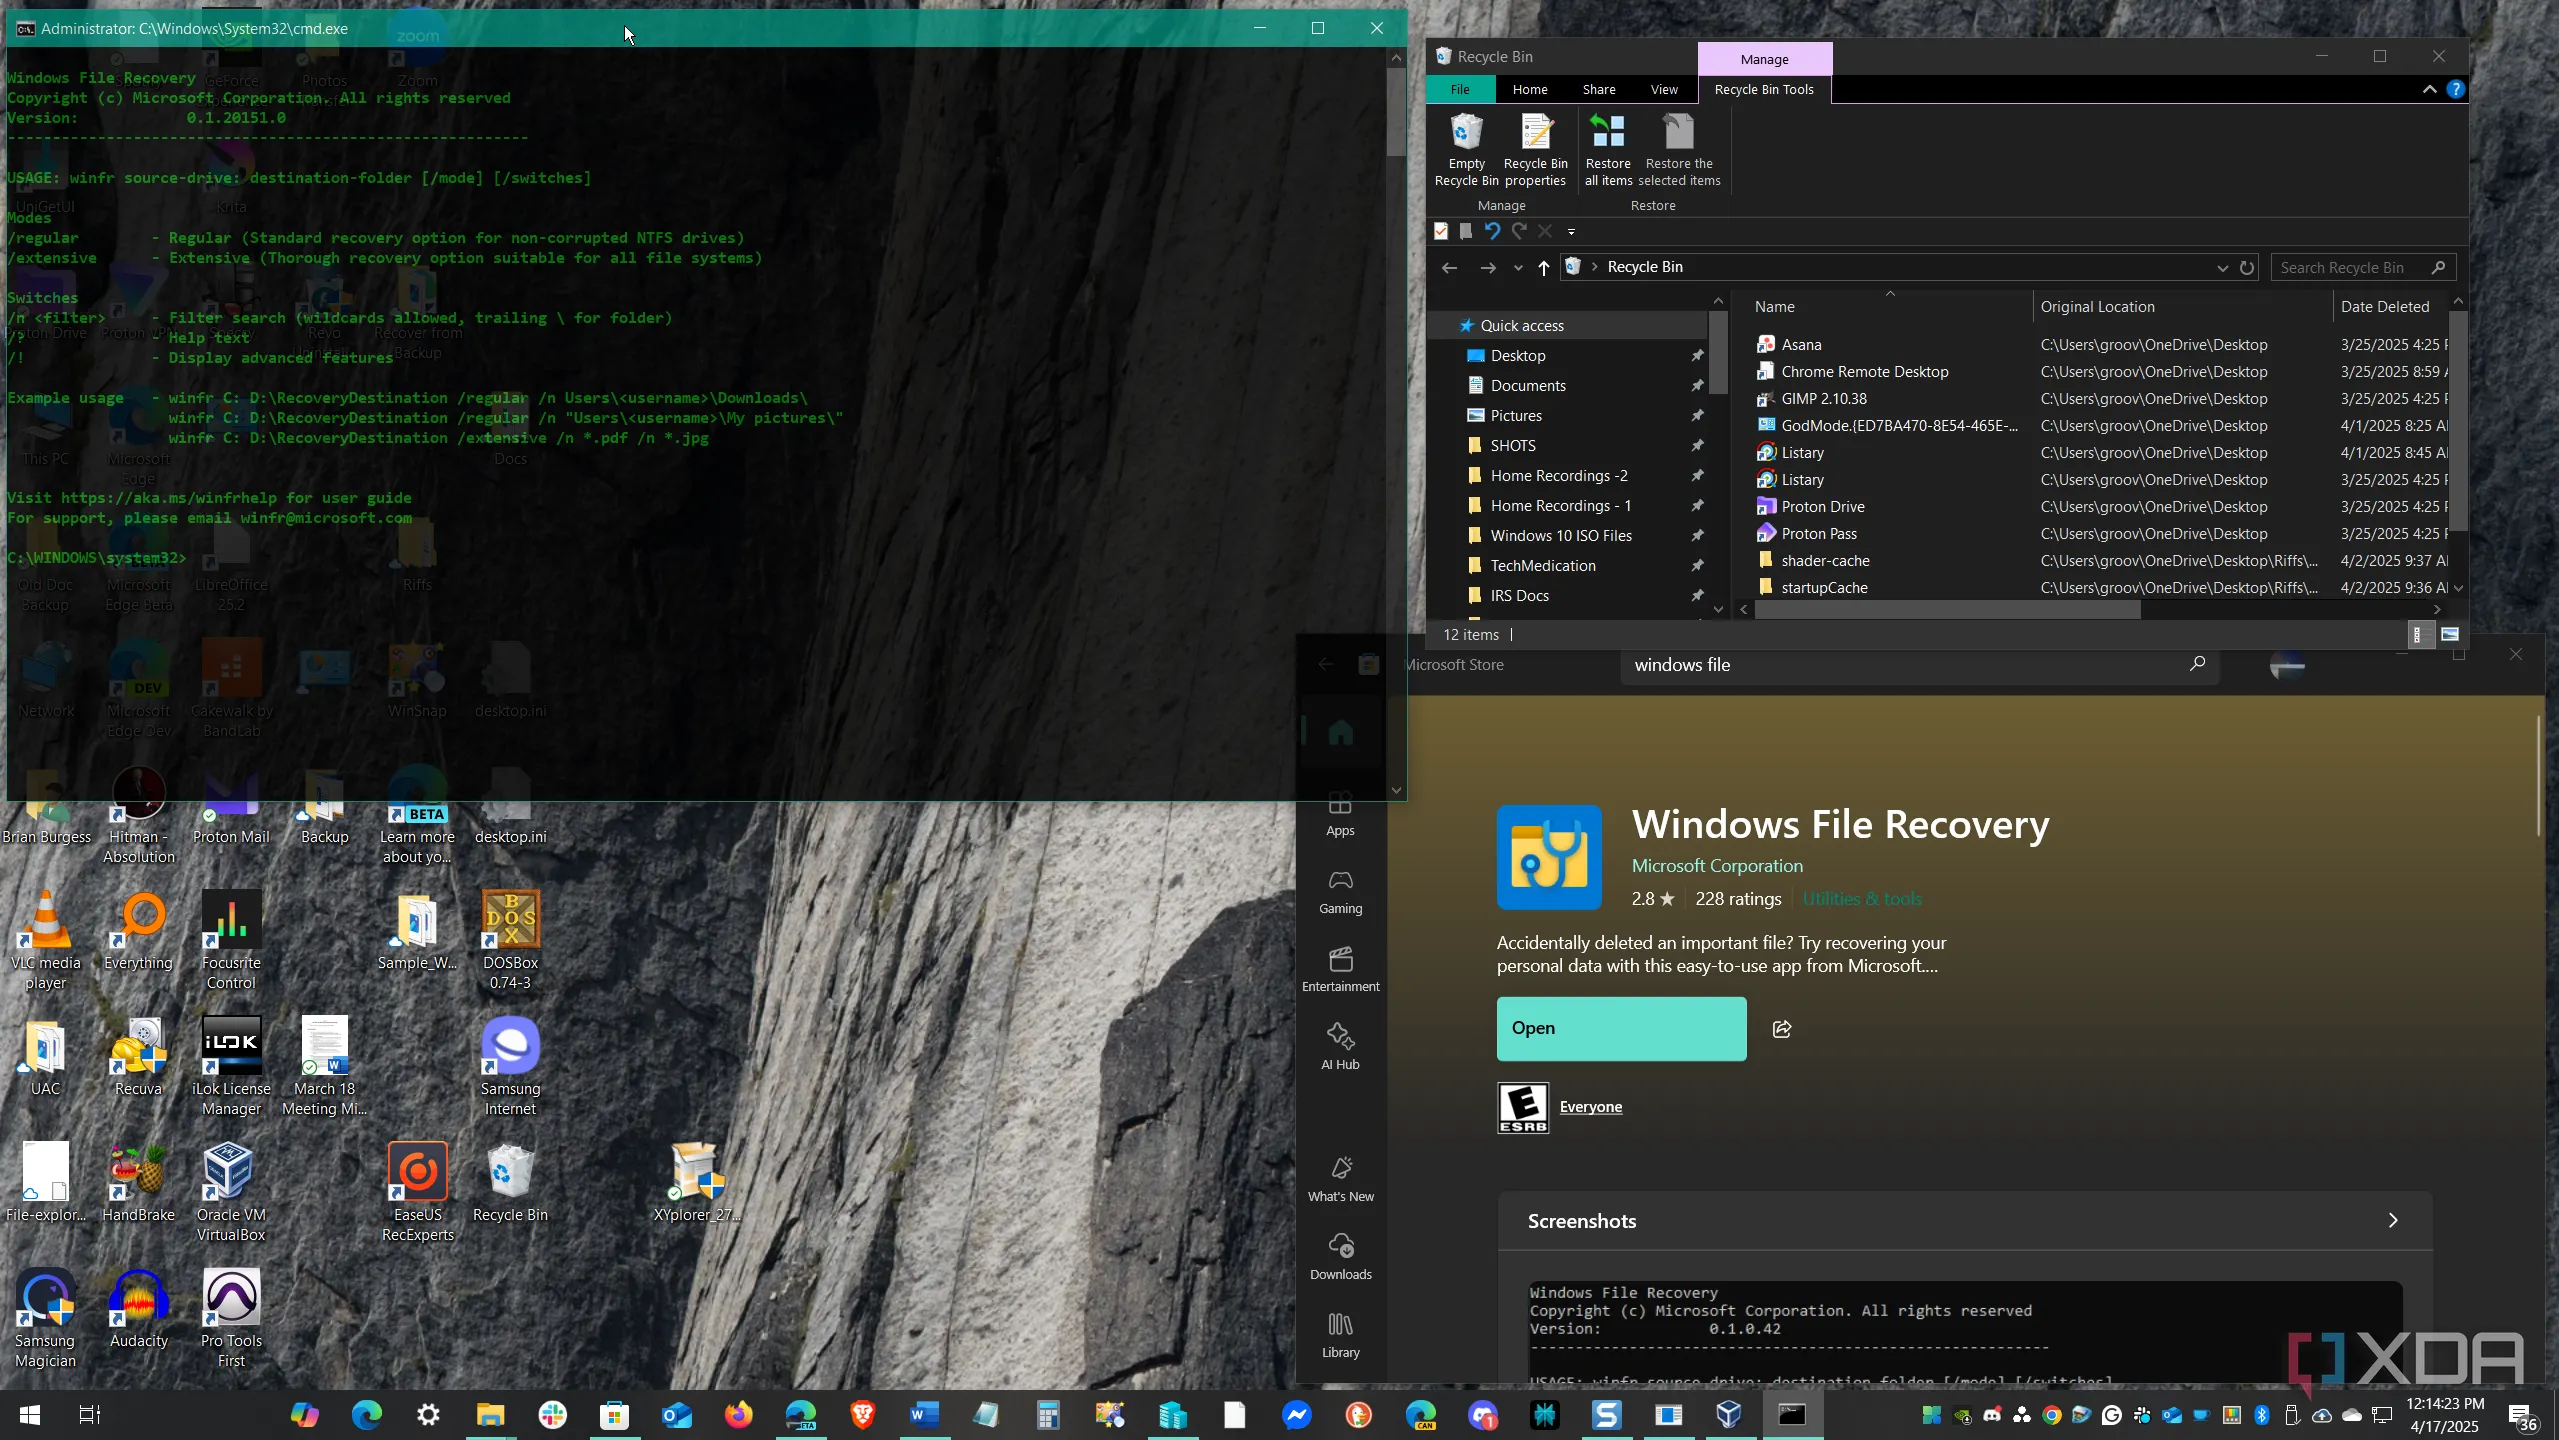Open the Bluetooth icon in the system tray
The width and height of the screenshot is (2559, 1440).
pyautogui.click(x=2261, y=1415)
